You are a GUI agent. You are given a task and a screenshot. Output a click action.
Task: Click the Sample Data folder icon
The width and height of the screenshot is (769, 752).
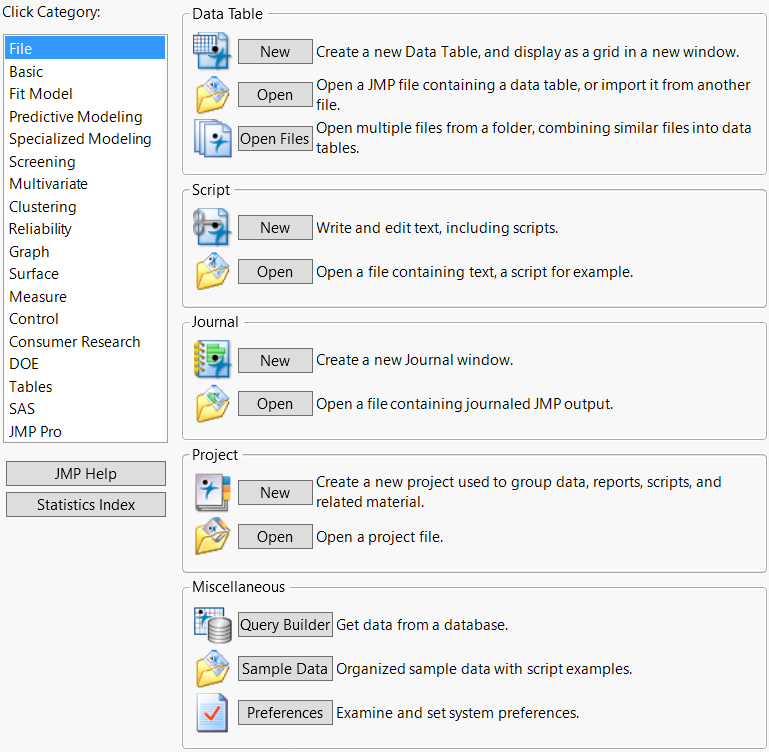pos(212,669)
